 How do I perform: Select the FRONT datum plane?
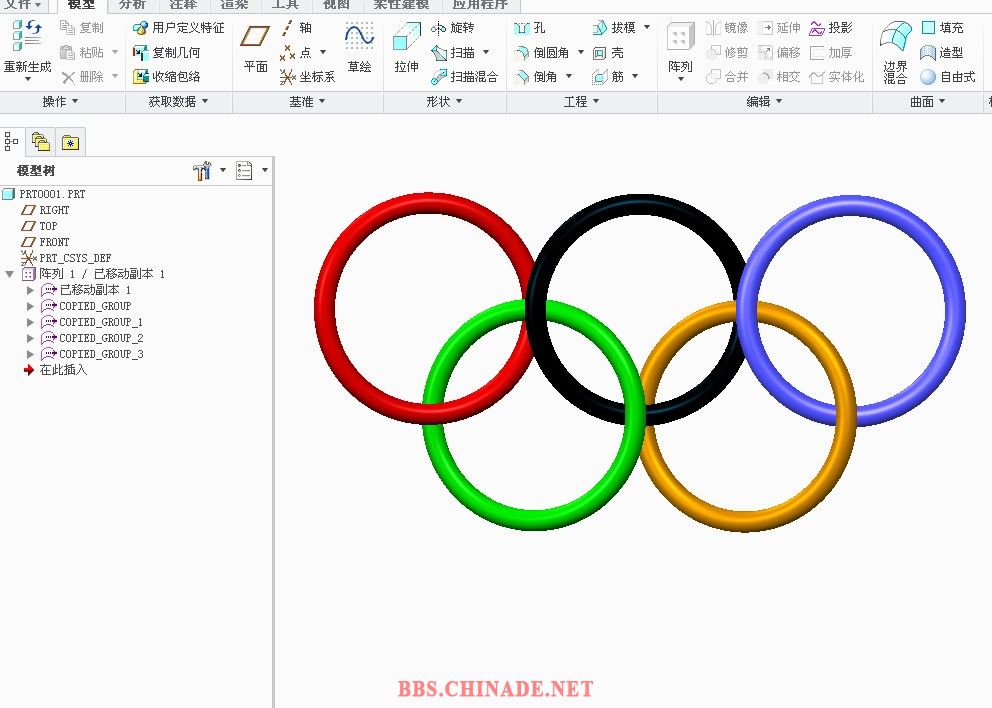(46, 242)
